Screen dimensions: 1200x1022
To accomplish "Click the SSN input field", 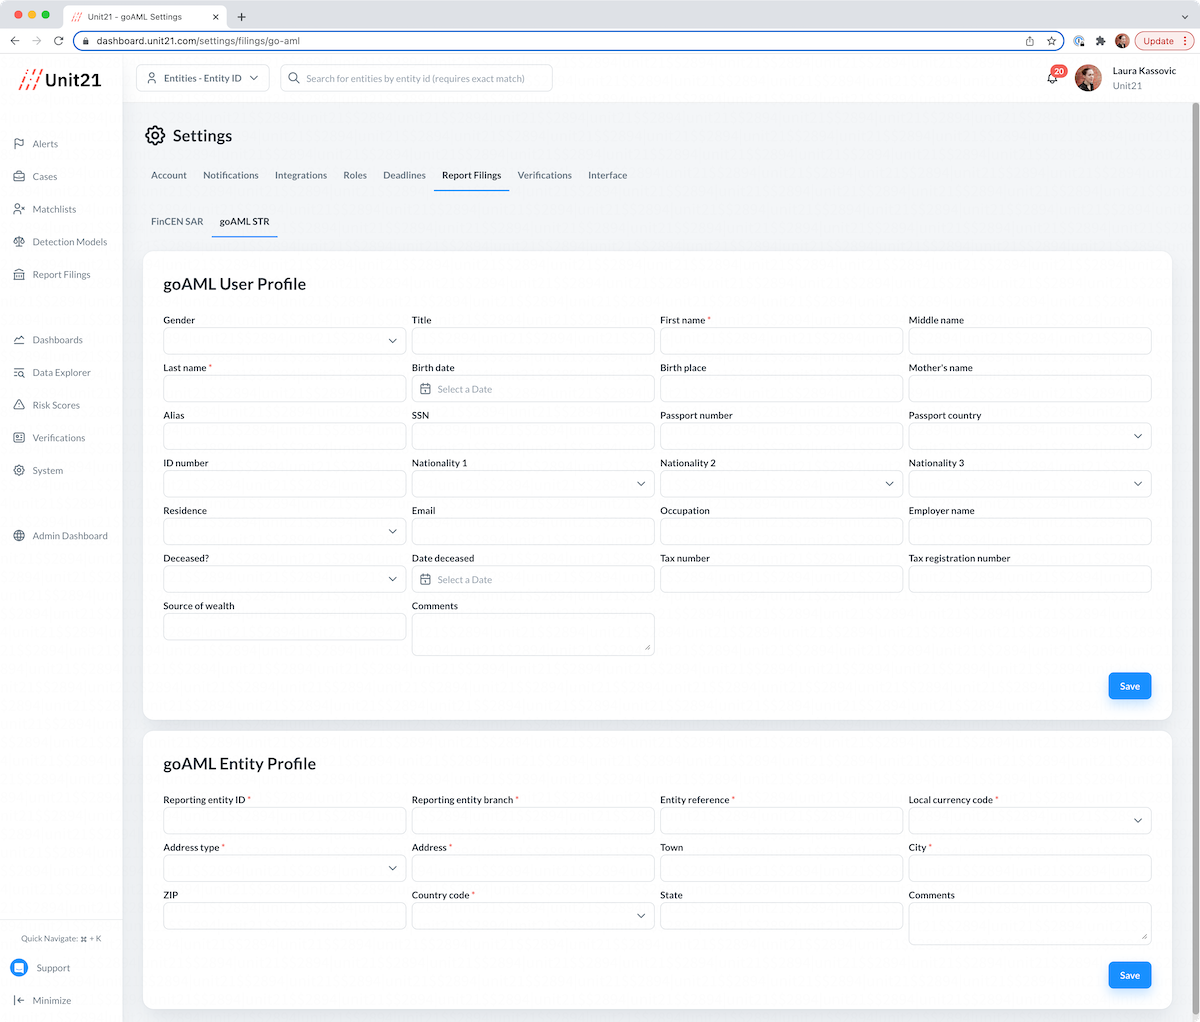I will pos(533,436).
